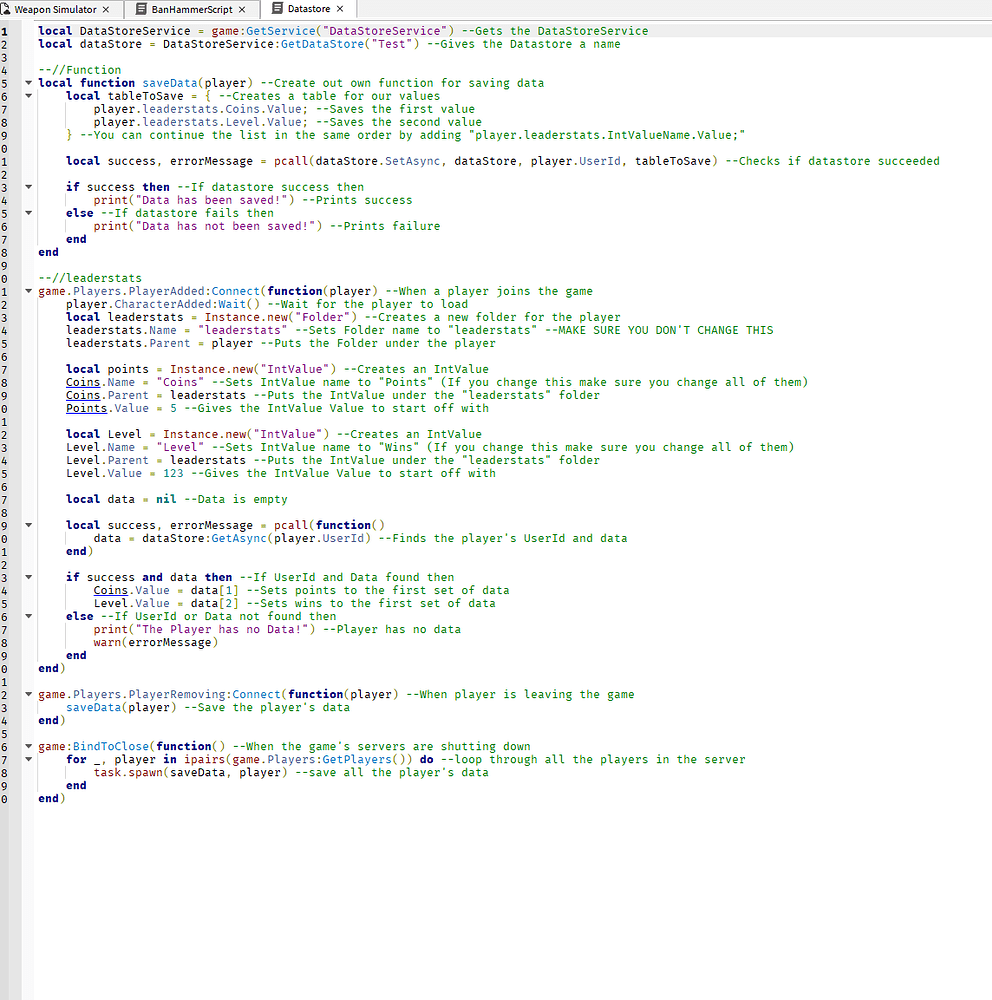Collapse the pcall(function() block fold arrow
The width and height of the screenshot is (992, 1000).
(x=28, y=525)
